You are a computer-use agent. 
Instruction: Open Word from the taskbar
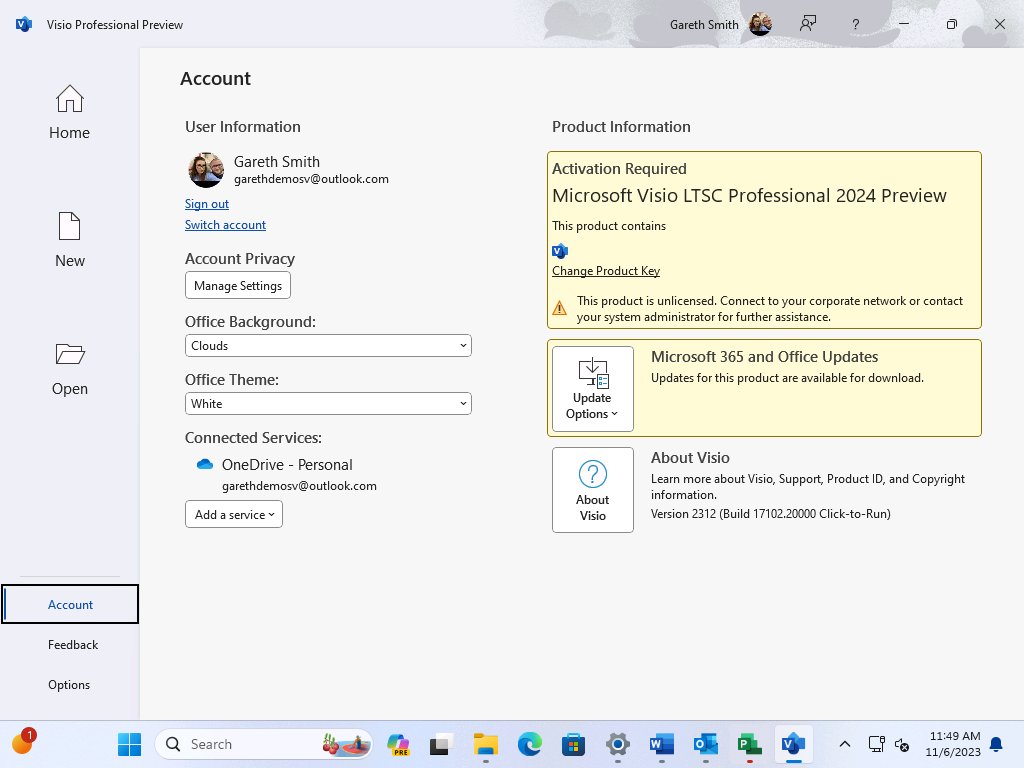[x=661, y=744]
